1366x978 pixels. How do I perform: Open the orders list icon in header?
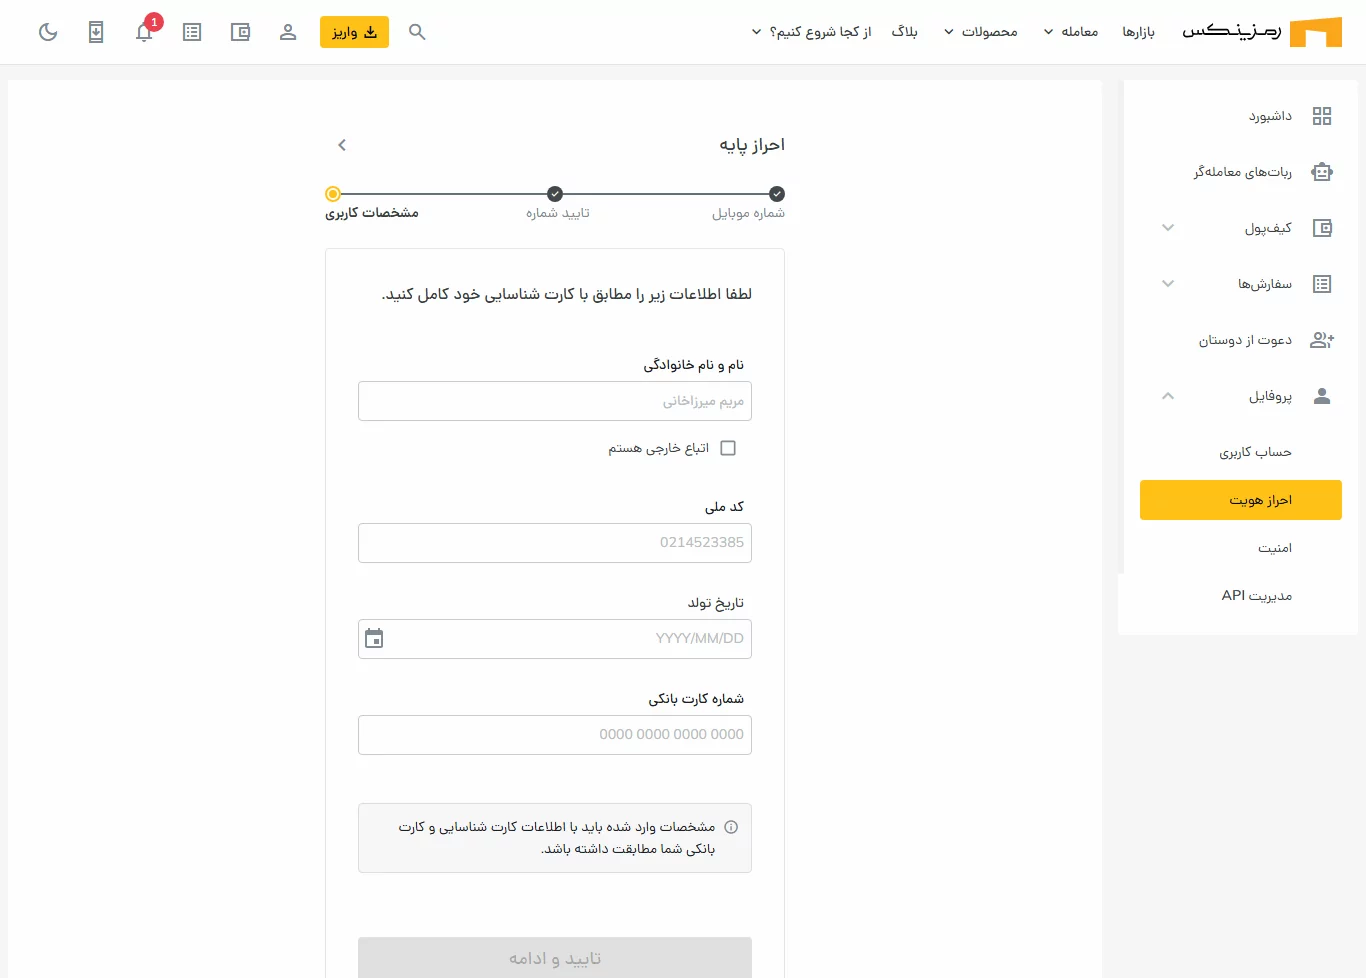[192, 32]
